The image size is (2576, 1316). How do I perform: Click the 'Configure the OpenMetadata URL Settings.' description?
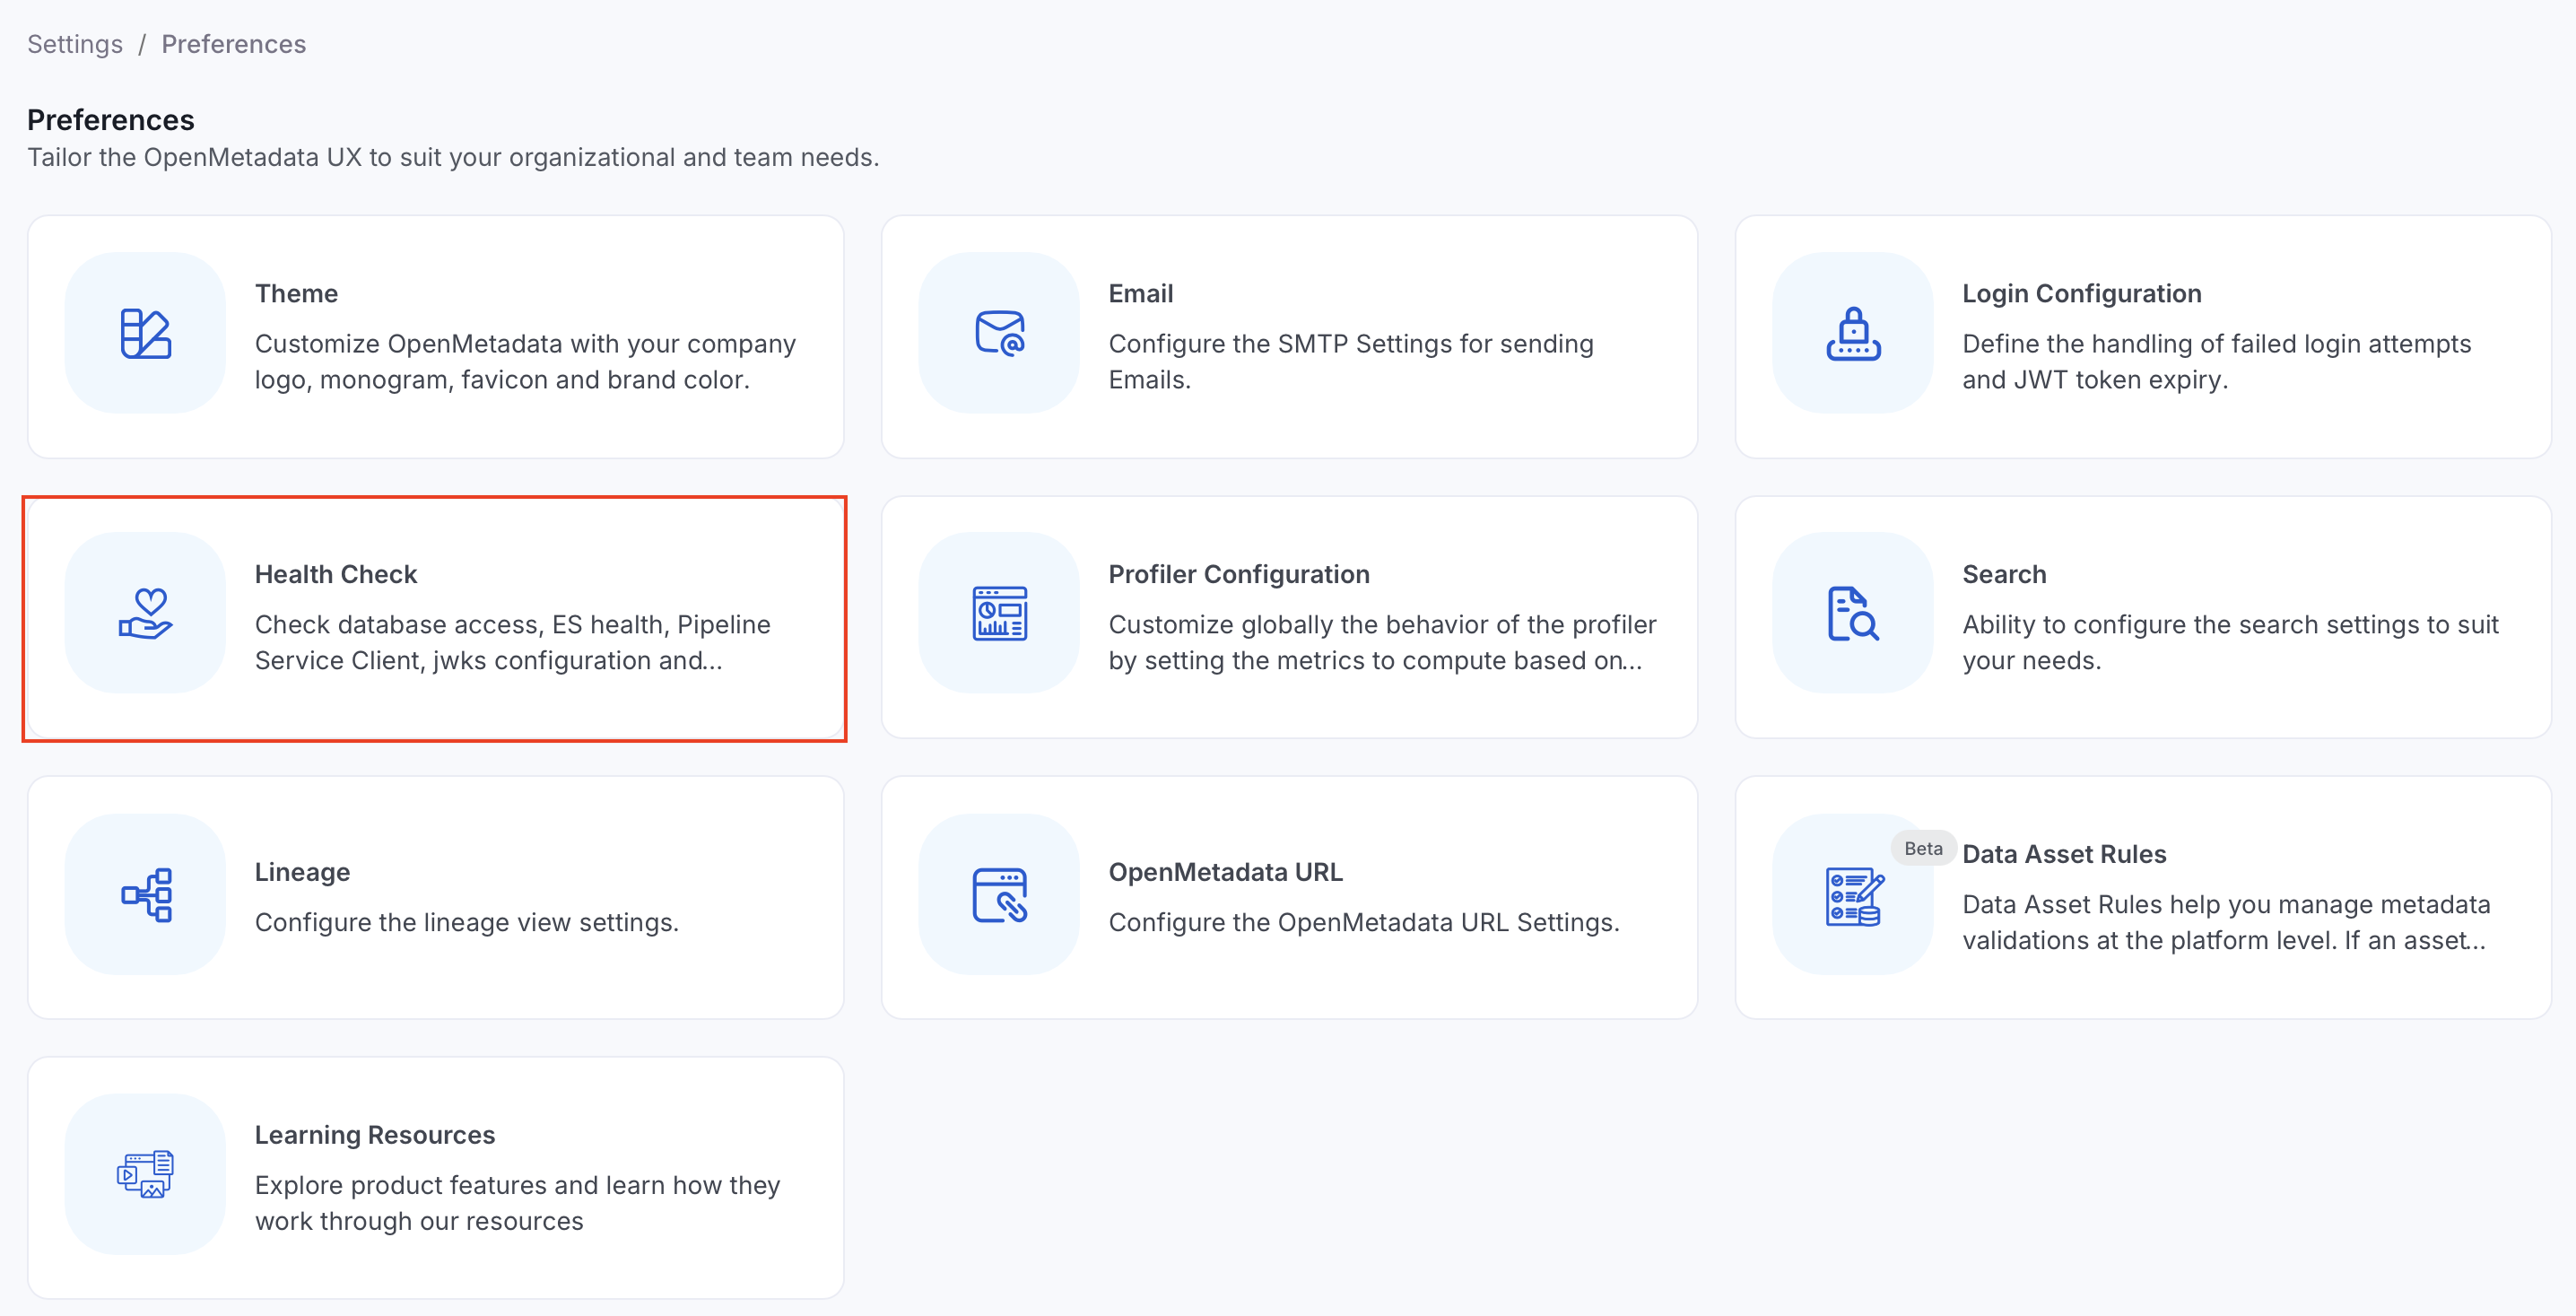(1364, 922)
